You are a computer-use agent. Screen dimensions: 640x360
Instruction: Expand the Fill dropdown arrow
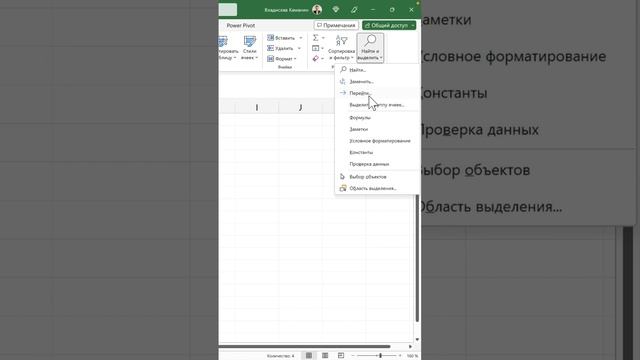click(x=322, y=49)
